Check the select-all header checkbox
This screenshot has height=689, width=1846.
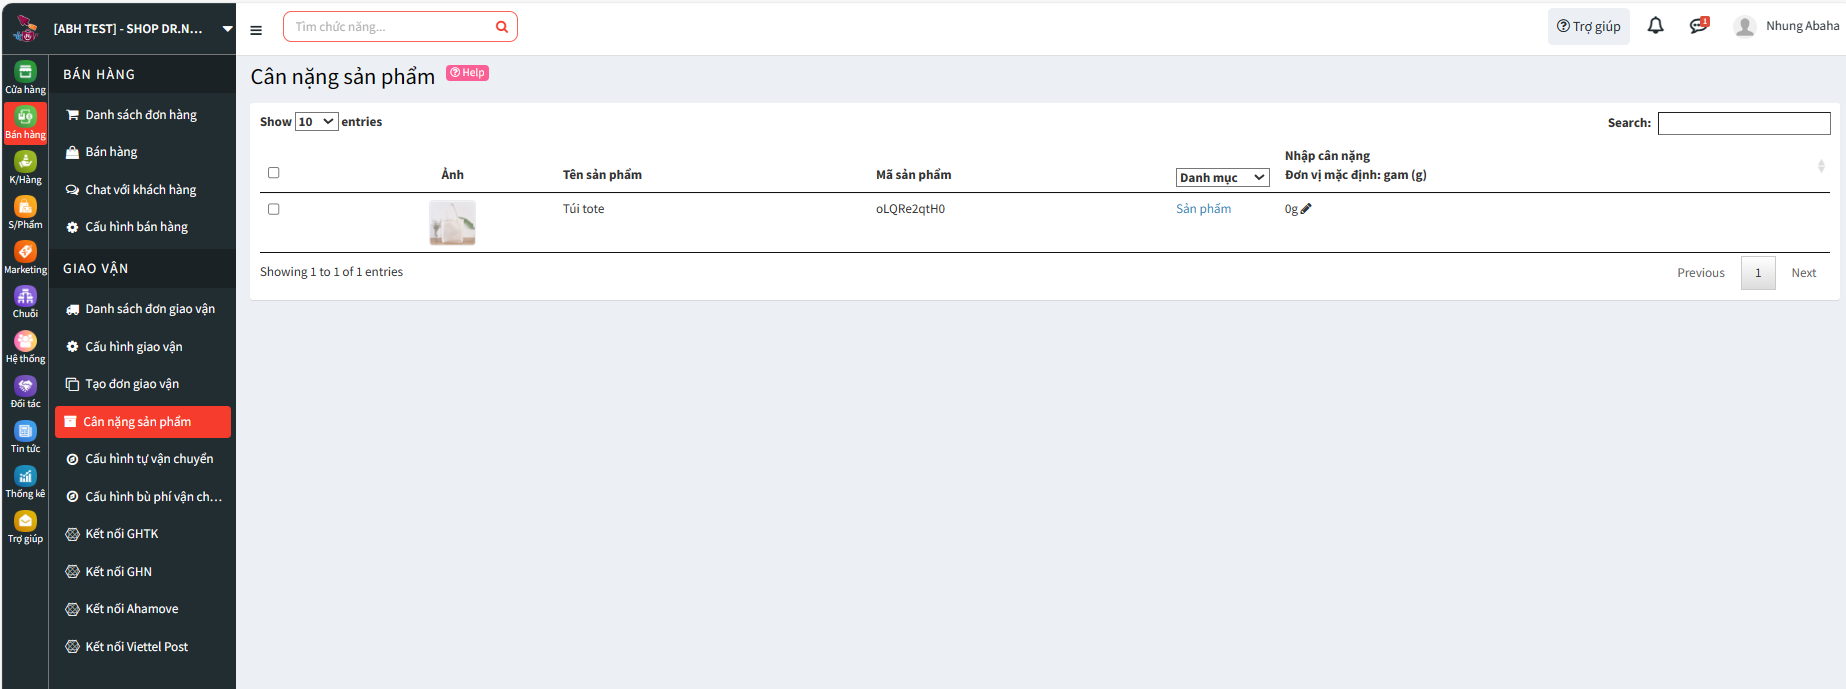click(273, 173)
